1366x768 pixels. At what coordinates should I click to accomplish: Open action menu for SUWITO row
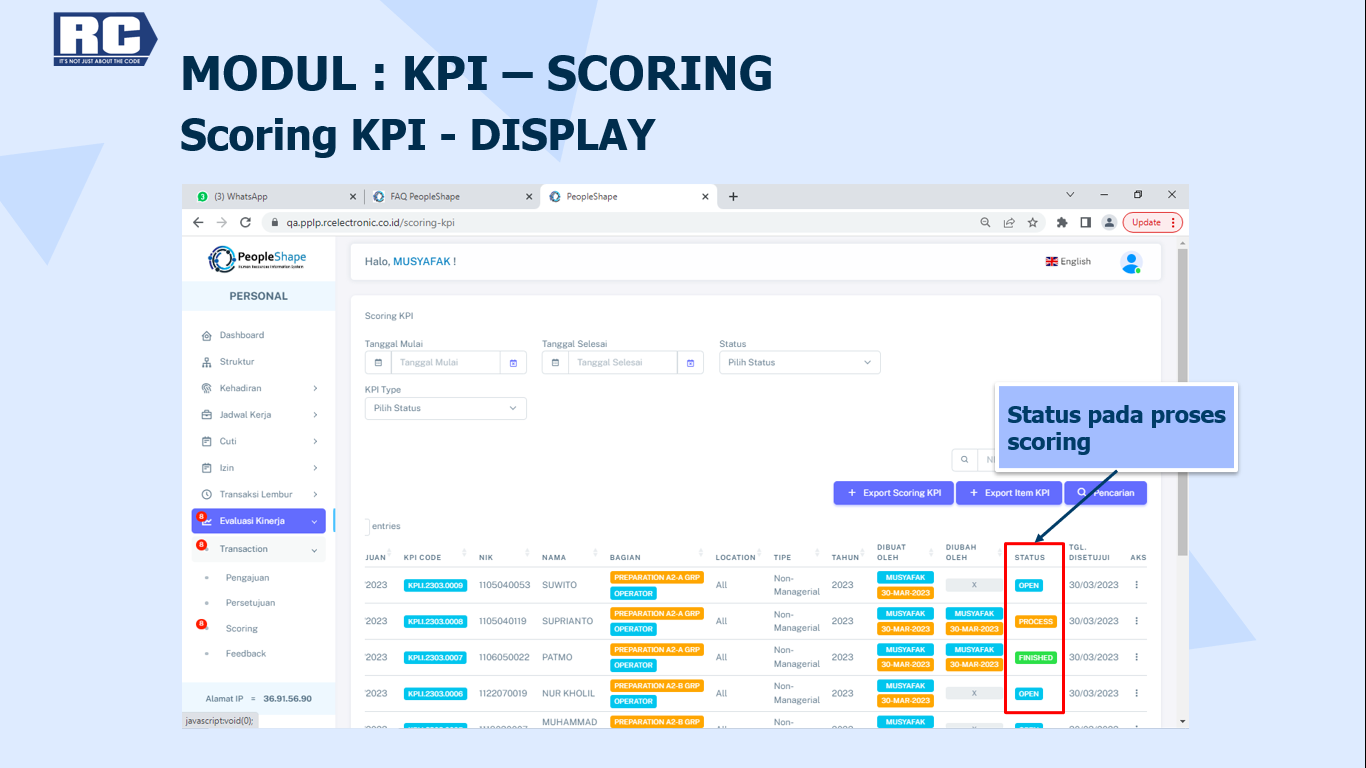click(x=1136, y=585)
